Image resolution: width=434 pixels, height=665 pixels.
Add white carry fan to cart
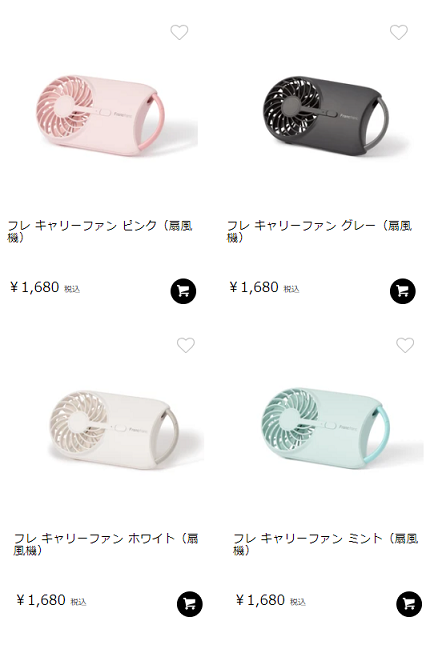click(x=190, y=604)
